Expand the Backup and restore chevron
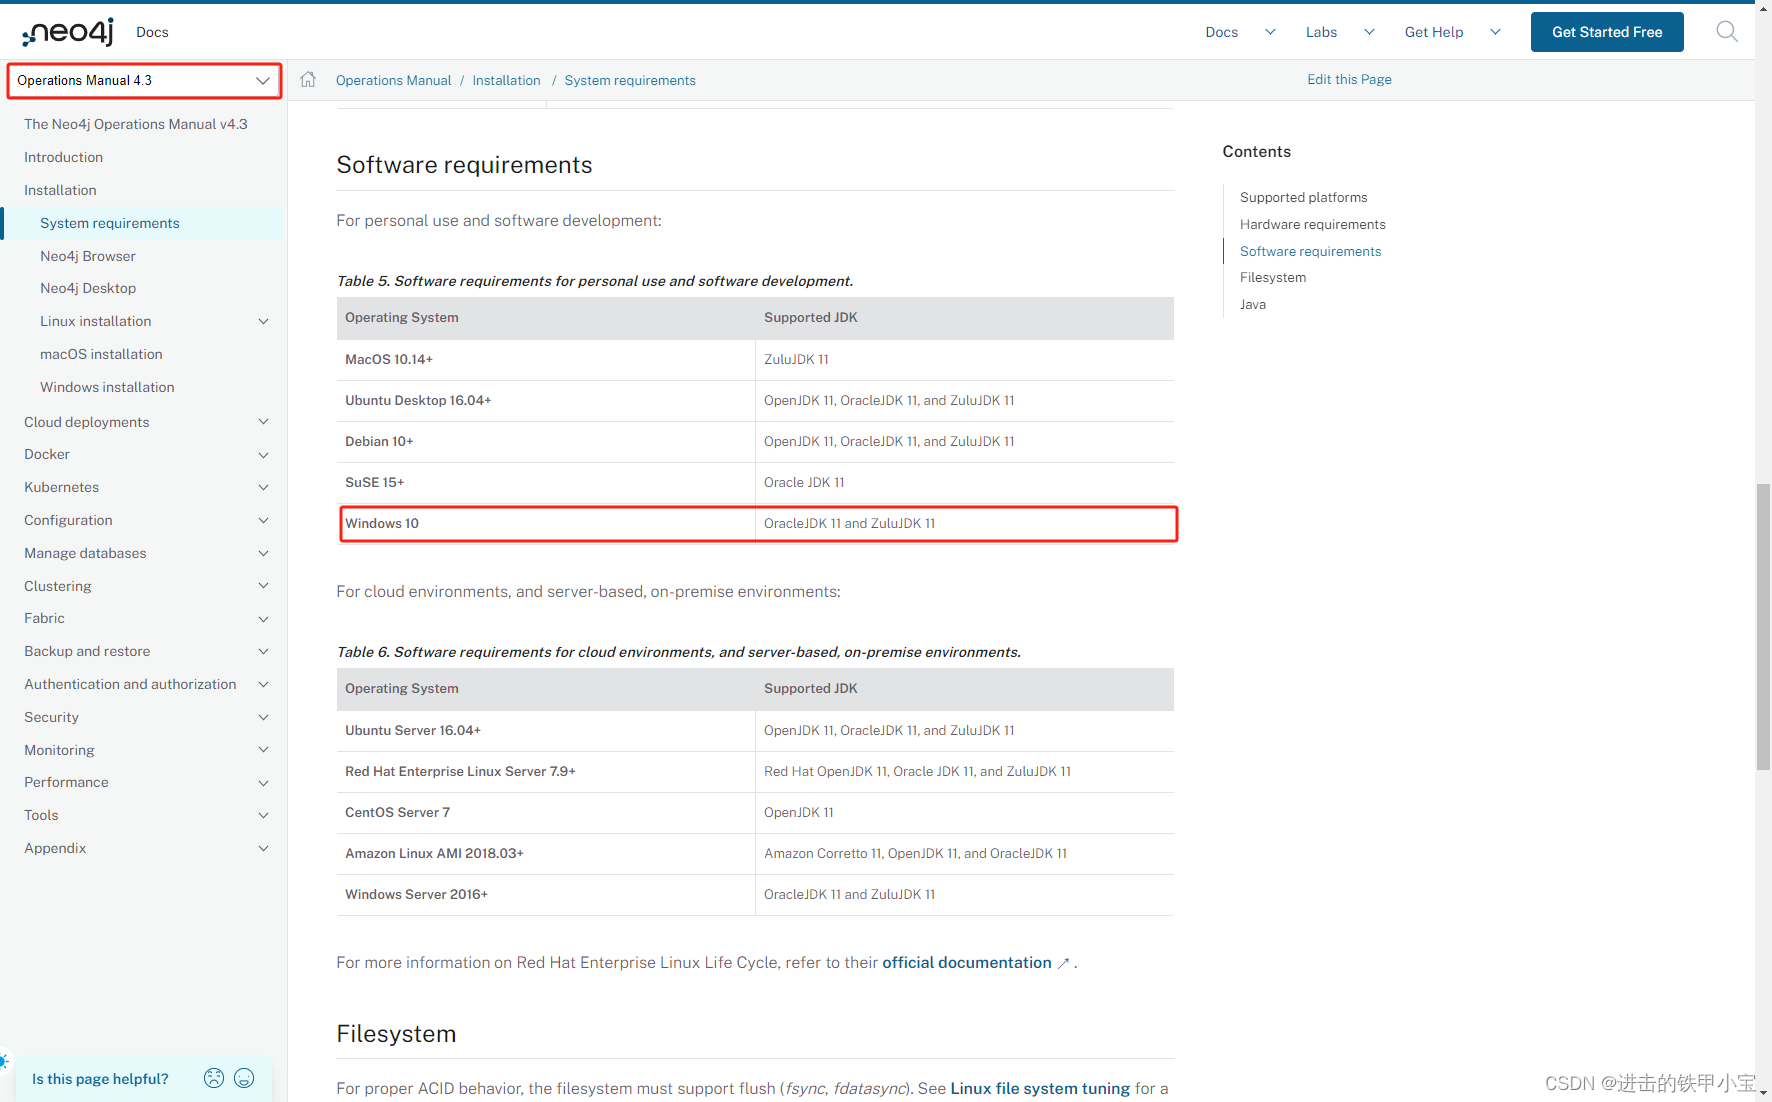 [264, 651]
